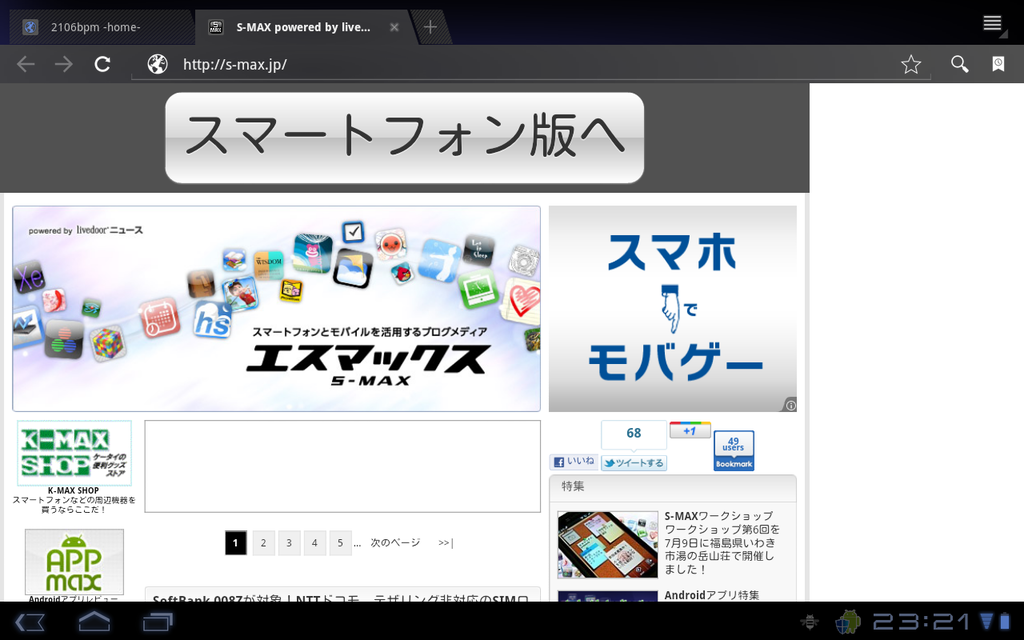Click the 49 users Bookmark badge

click(733, 451)
